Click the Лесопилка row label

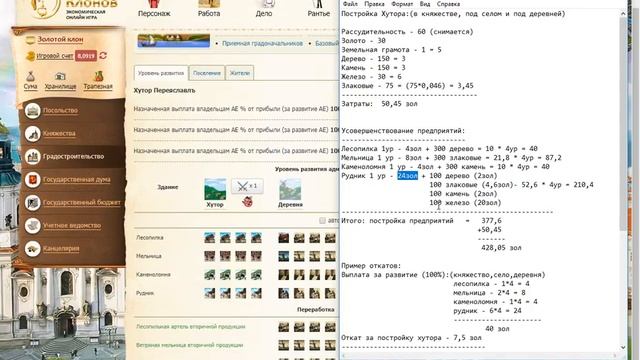(150, 238)
